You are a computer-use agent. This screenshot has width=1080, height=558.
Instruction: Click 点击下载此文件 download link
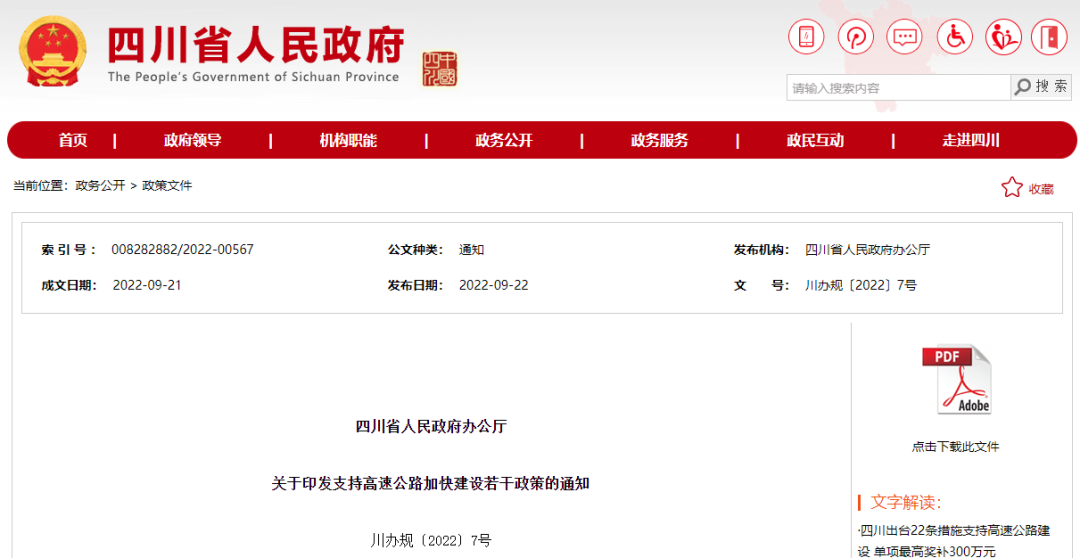pyautogui.click(x=955, y=447)
